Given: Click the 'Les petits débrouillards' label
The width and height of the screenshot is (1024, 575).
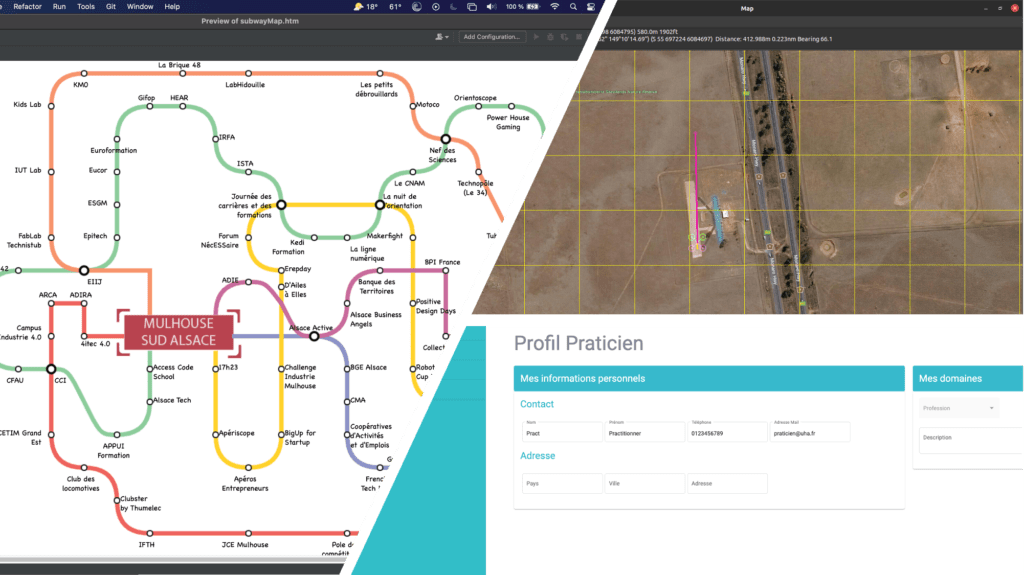Looking at the screenshot, I should [377, 89].
